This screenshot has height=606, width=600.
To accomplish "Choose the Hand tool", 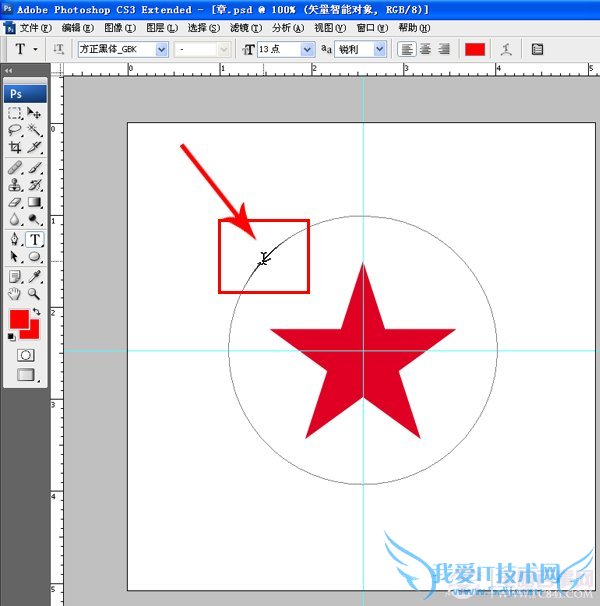I will click(15, 294).
